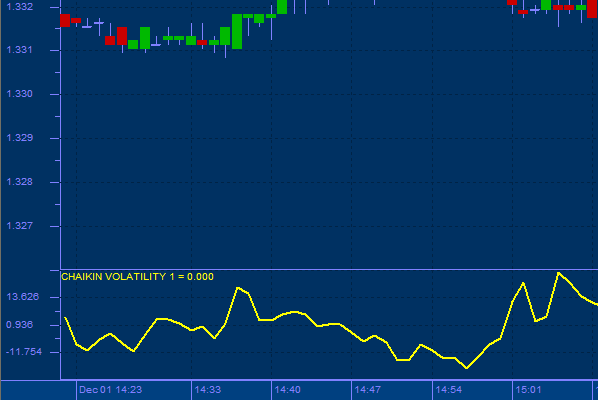Select the tall green candle before 14:40
This screenshot has width=598, height=400.
pos(237,31)
